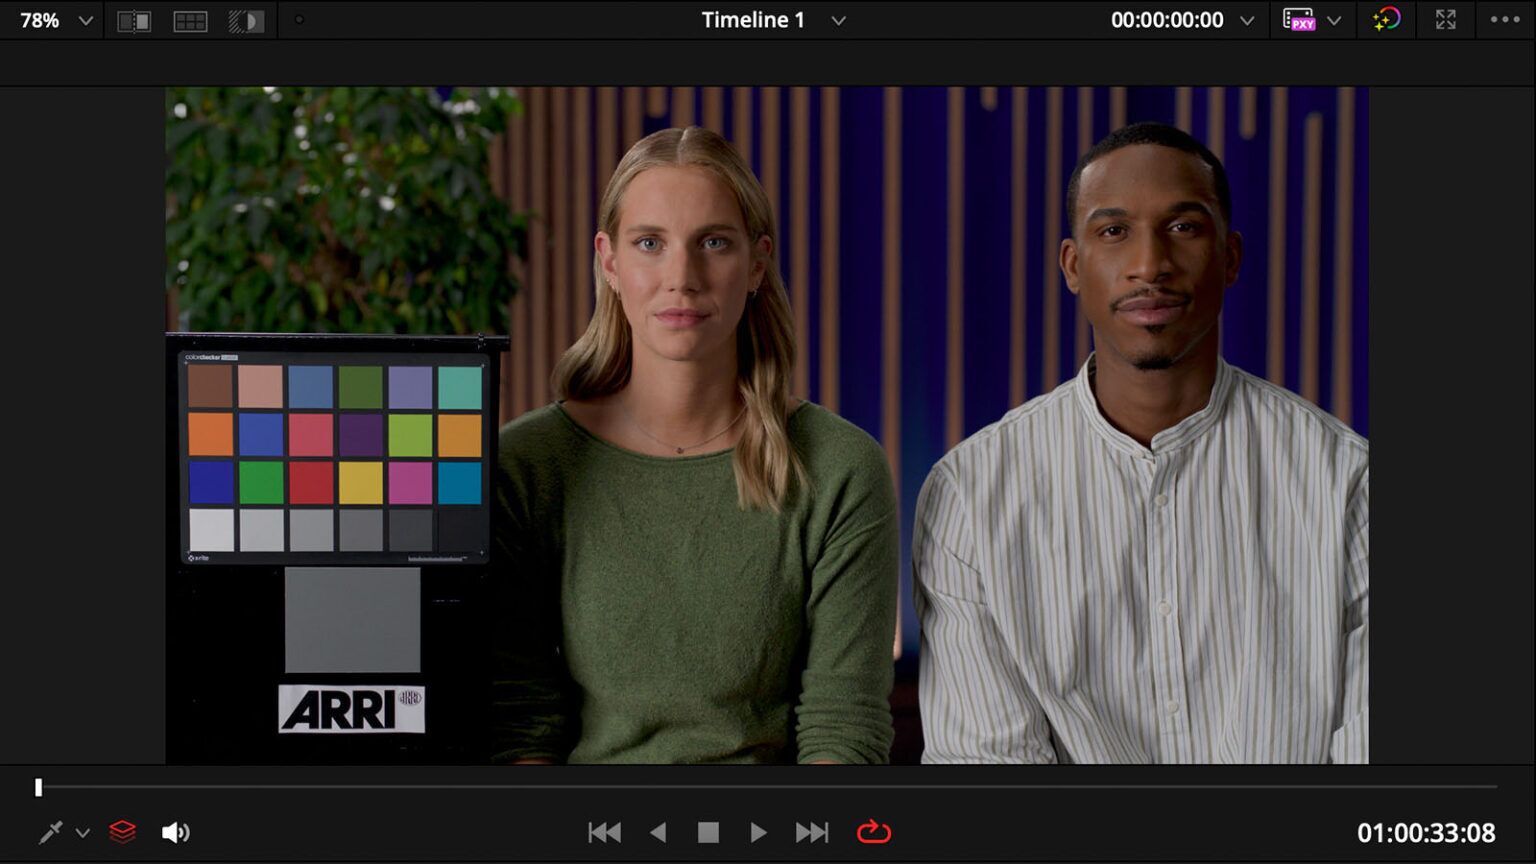Screen dimensions: 1536x864
Task: Select the eyedropper color picker tool
Action: click(48, 832)
